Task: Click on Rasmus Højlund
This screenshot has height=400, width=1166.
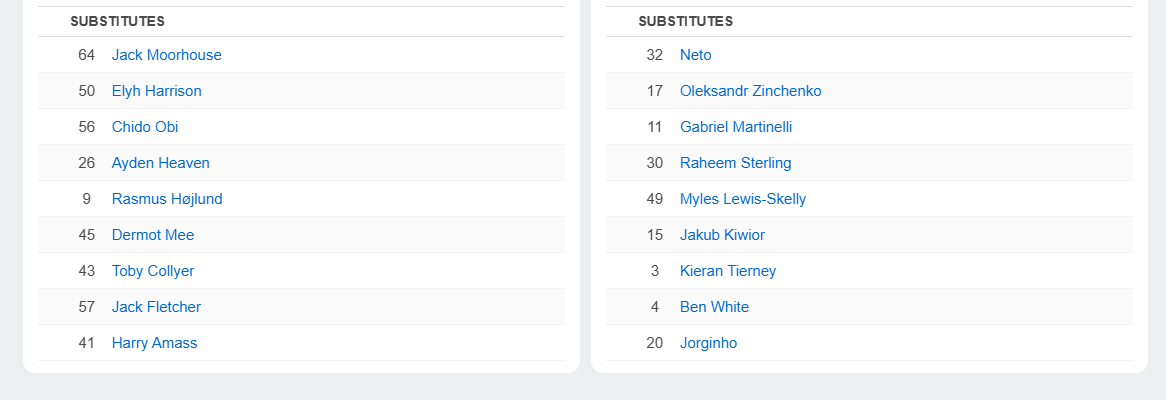Action: (167, 199)
